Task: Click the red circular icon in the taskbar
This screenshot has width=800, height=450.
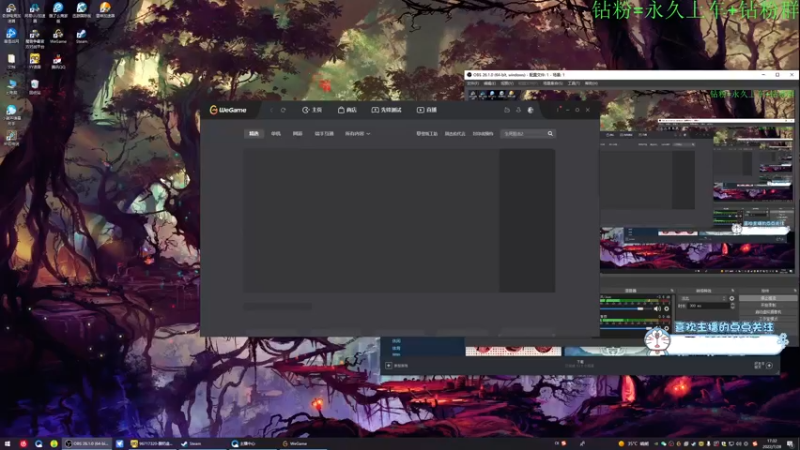Action: (x=23, y=443)
